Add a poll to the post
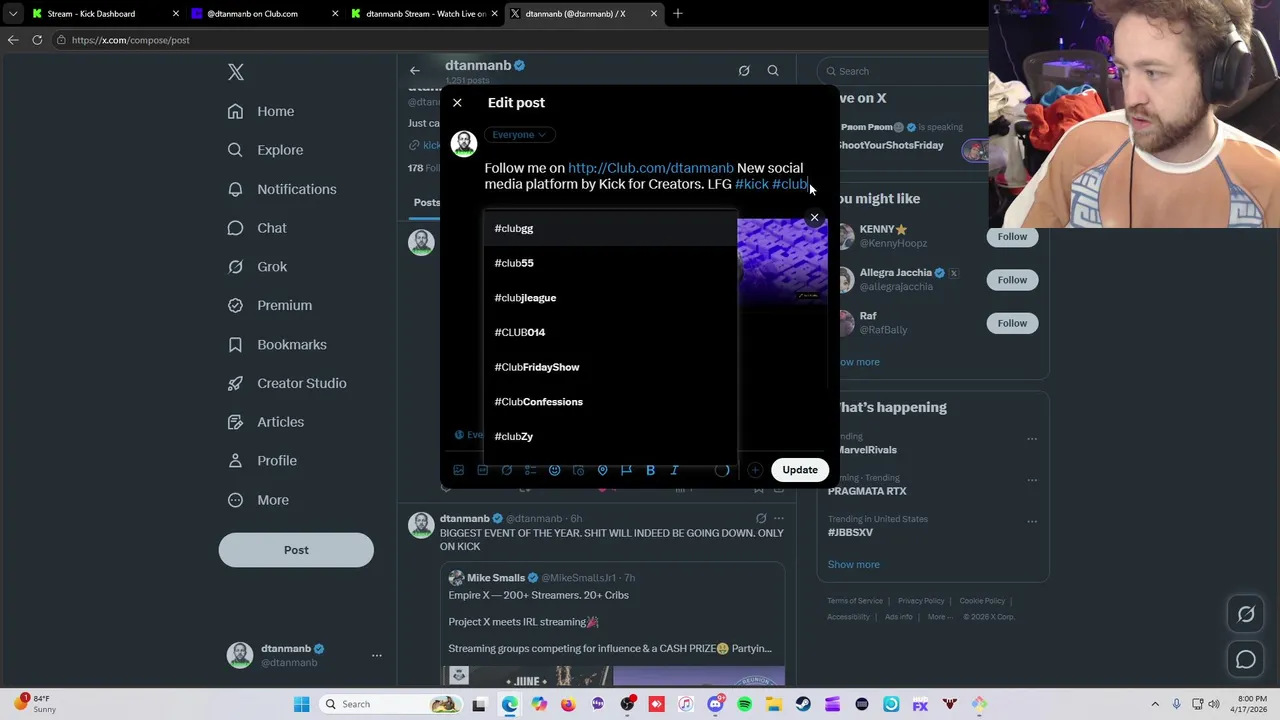This screenshot has width=1280, height=720. point(531,470)
